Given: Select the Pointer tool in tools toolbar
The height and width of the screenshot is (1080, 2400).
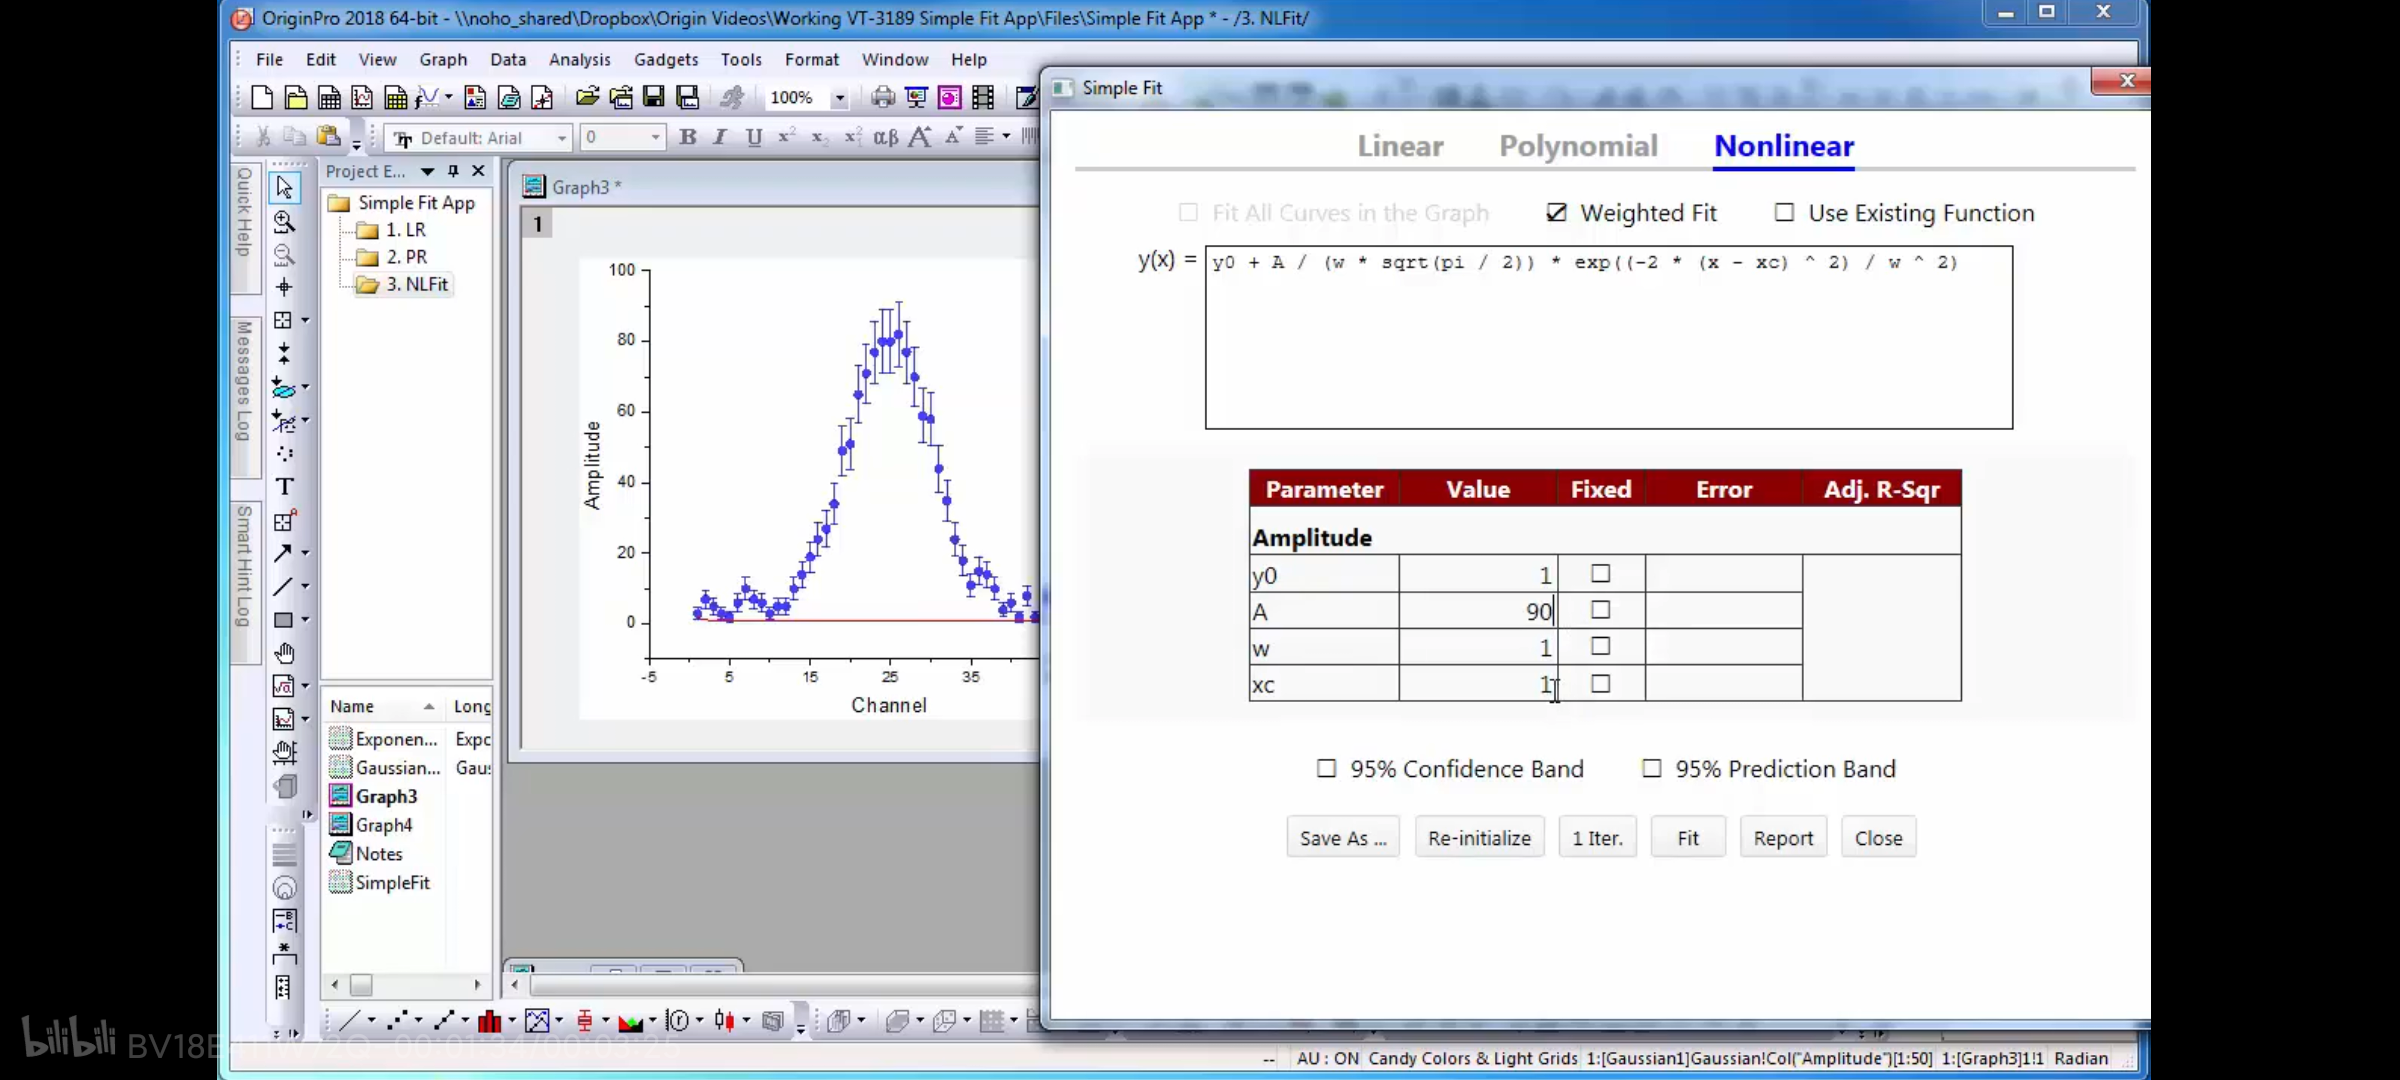Looking at the screenshot, I should point(284,187).
